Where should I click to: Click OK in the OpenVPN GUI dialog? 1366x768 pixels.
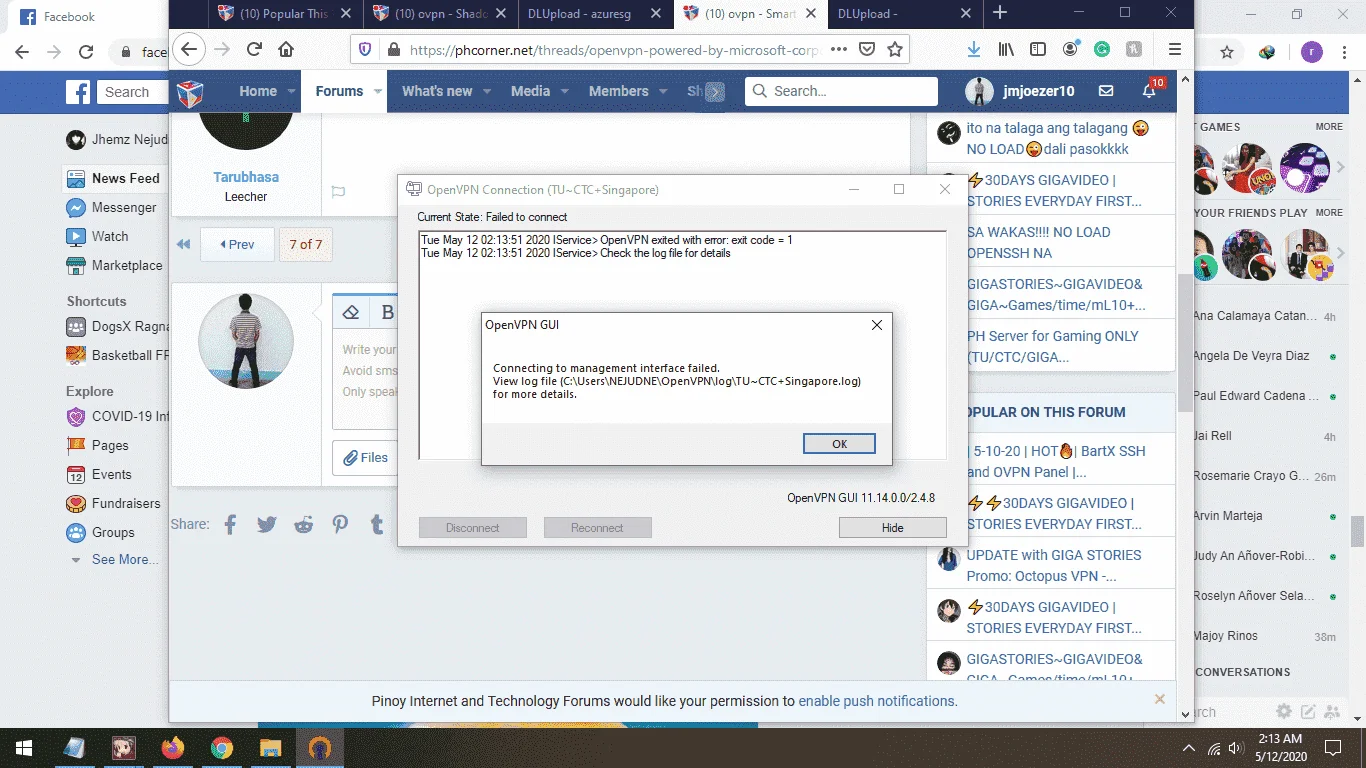point(839,444)
